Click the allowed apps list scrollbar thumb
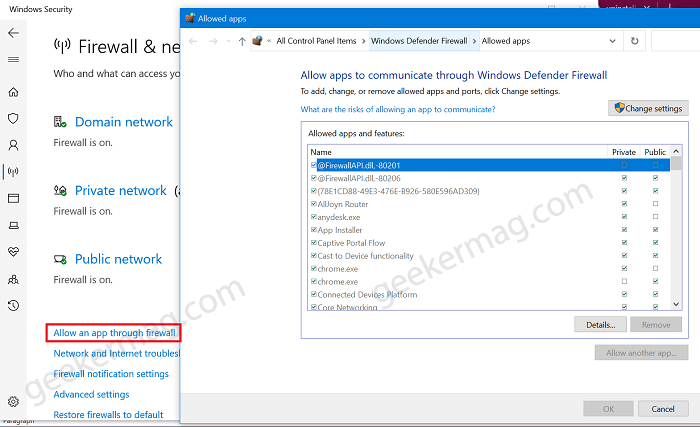The image size is (700, 427). pyautogui.click(x=676, y=163)
